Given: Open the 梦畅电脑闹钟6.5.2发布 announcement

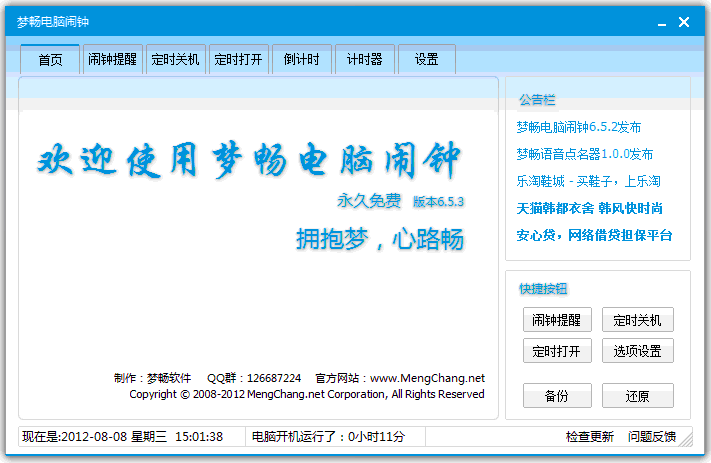Looking at the screenshot, I should click(579, 127).
